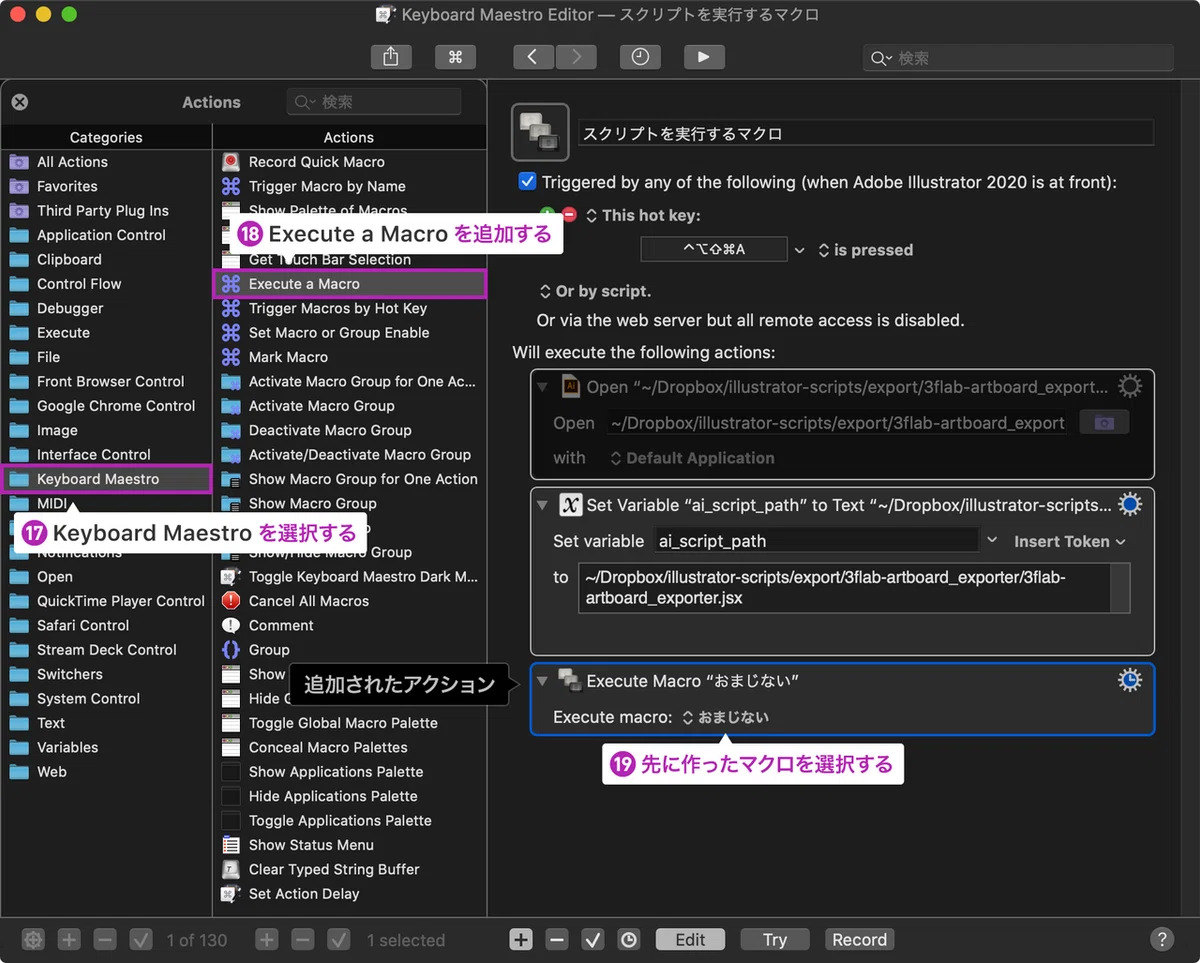This screenshot has height=963, width=1200.
Task: Click the Record button
Action: point(859,939)
